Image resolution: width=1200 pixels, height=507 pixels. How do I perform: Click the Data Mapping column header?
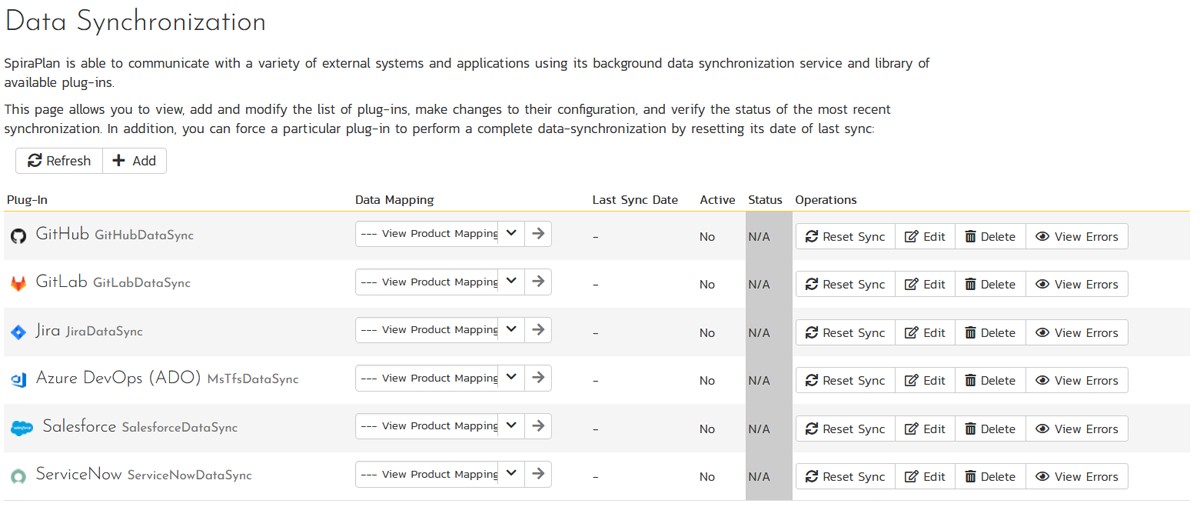point(394,200)
